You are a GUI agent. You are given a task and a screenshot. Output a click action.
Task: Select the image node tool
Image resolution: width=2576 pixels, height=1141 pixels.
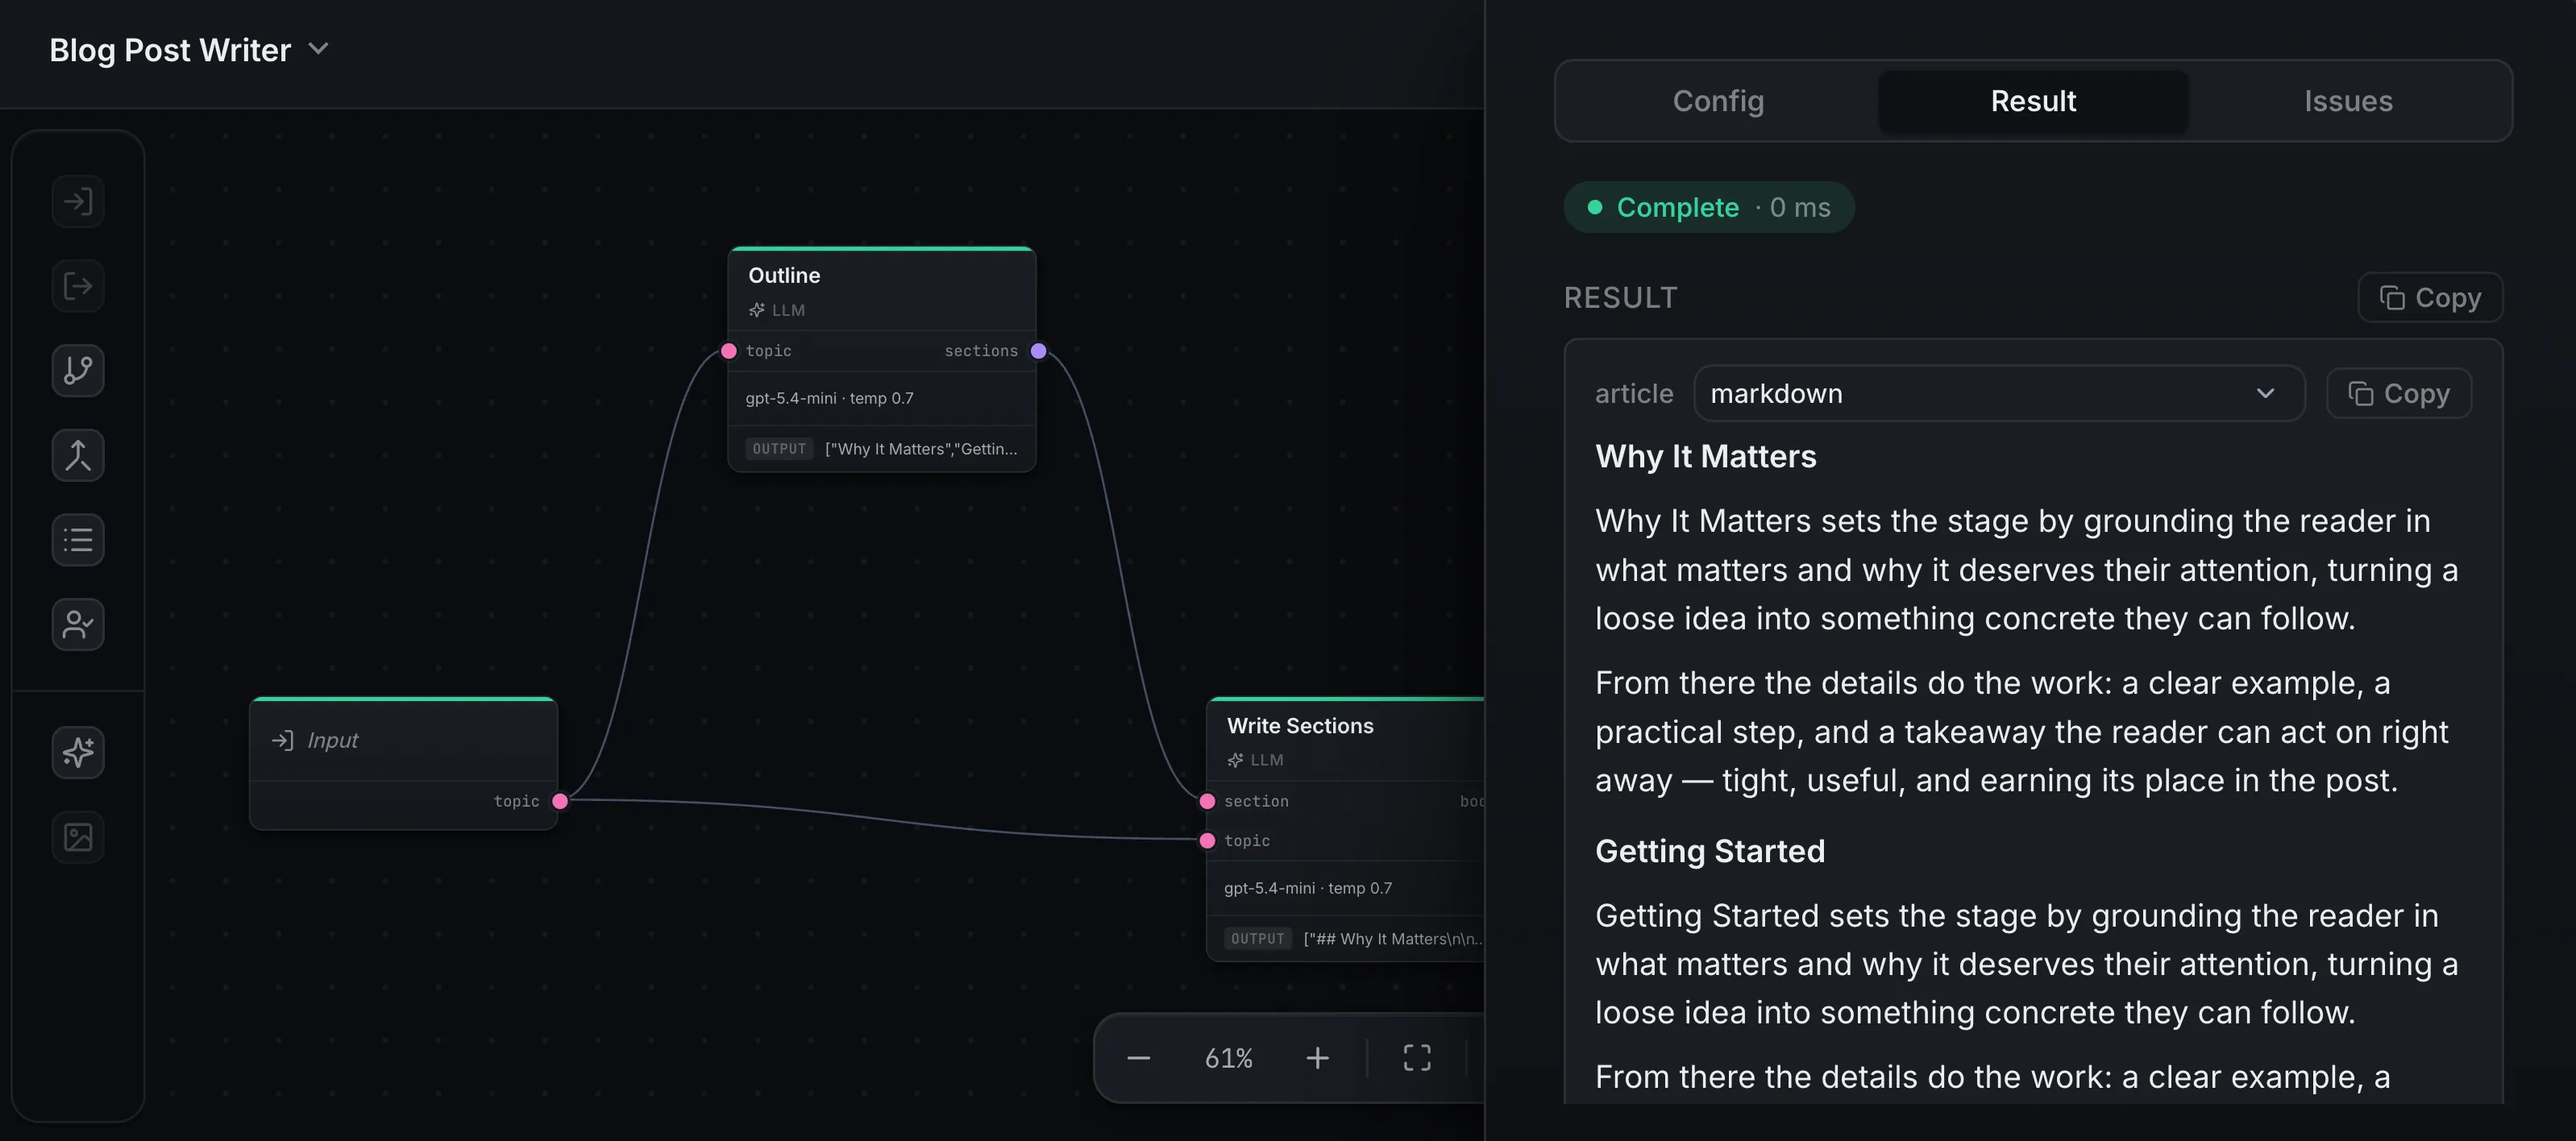pyautogui.click(x=78, y=837)
